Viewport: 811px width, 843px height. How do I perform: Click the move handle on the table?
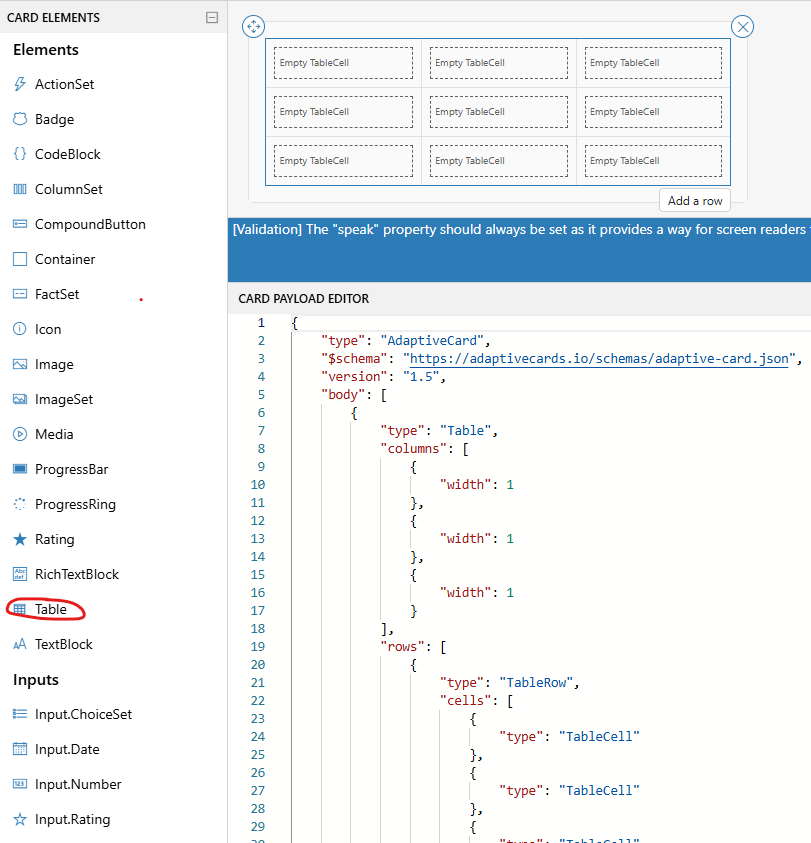[253, 26]
